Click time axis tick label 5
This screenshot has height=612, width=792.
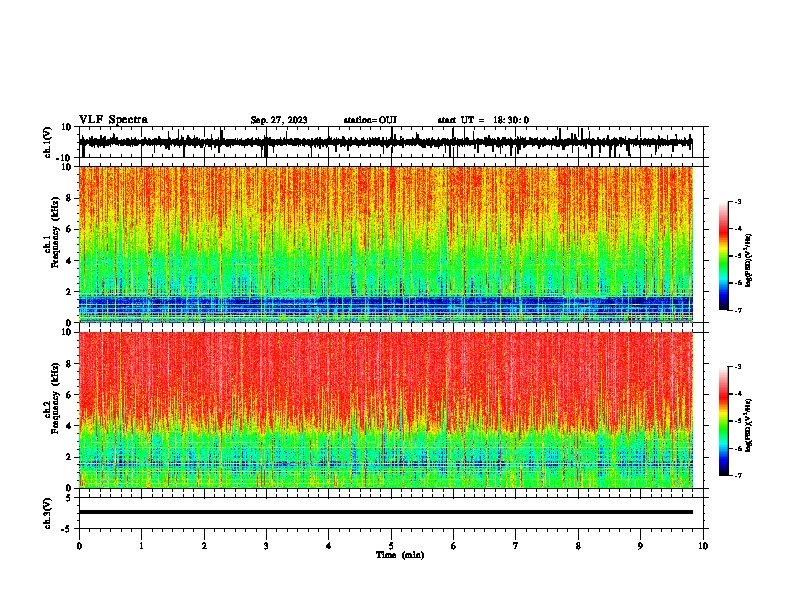click(x=391, y=546)
